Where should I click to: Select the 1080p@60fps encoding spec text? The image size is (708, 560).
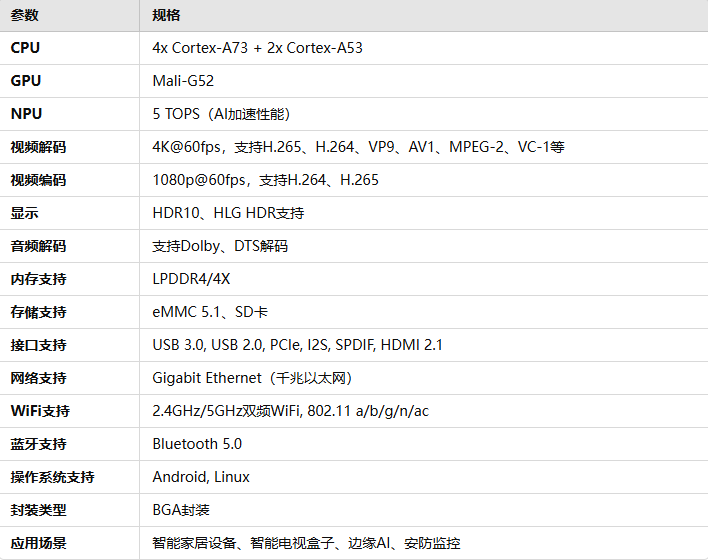tap(266, 180)
